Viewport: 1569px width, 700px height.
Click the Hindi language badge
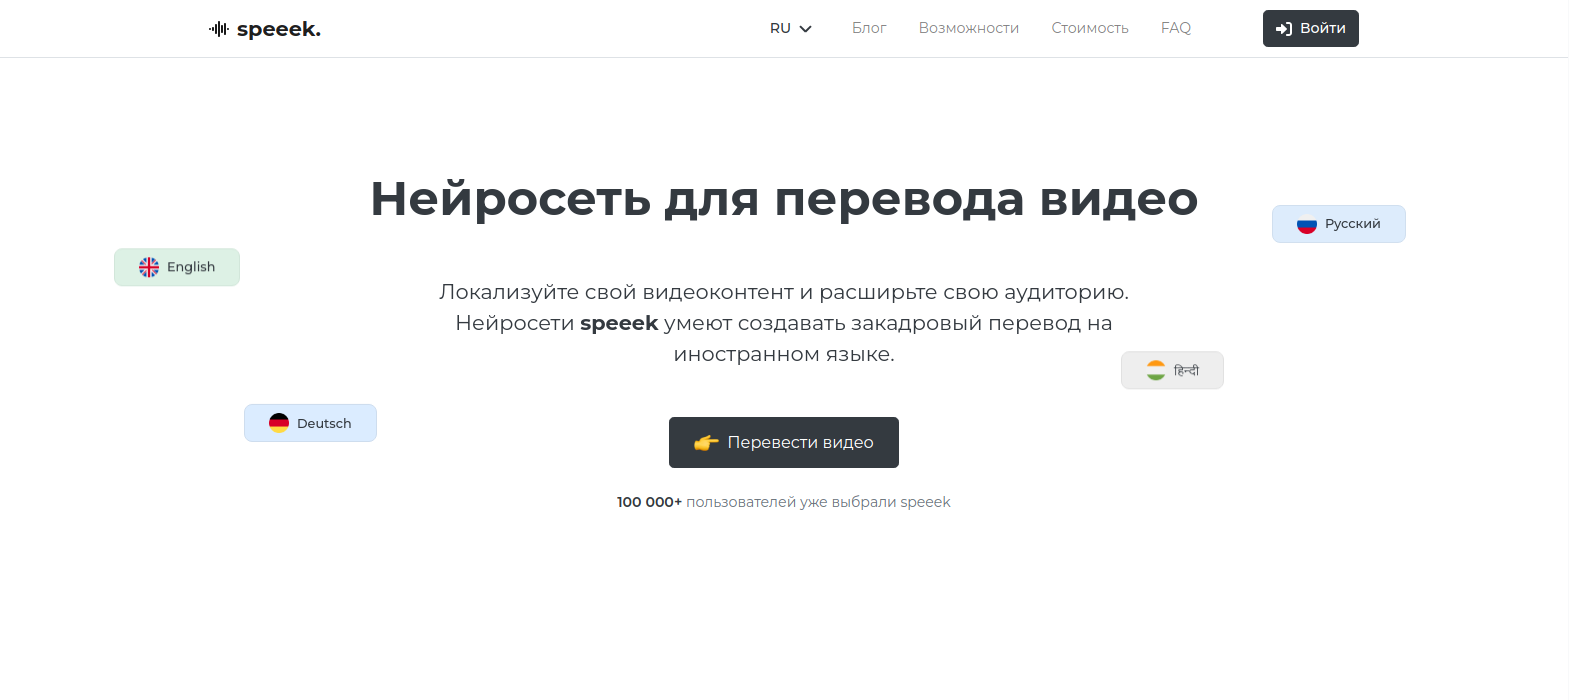coord(1172,370)
